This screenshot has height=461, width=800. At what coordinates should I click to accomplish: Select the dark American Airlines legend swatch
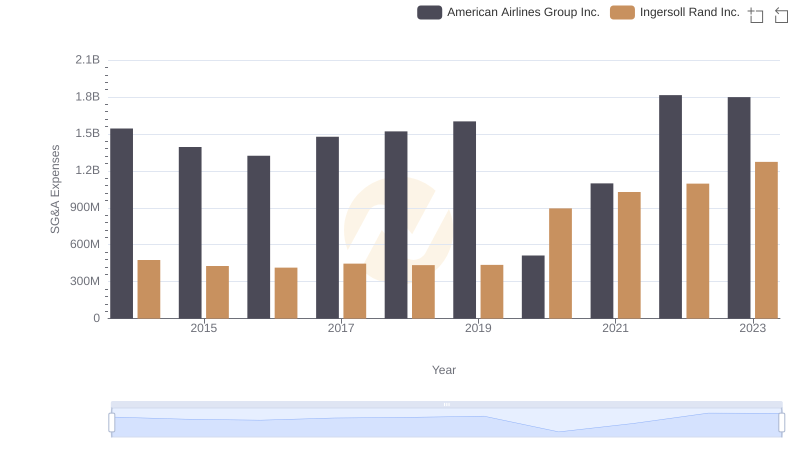point(430,12)
